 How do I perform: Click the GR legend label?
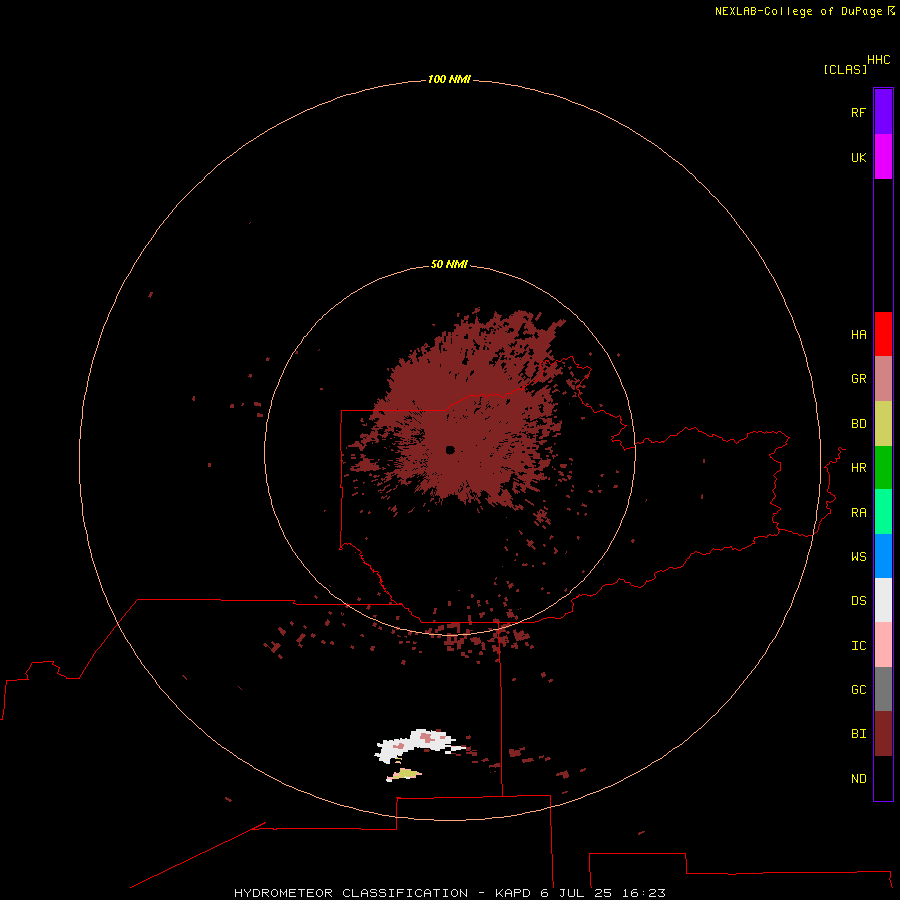859,379
